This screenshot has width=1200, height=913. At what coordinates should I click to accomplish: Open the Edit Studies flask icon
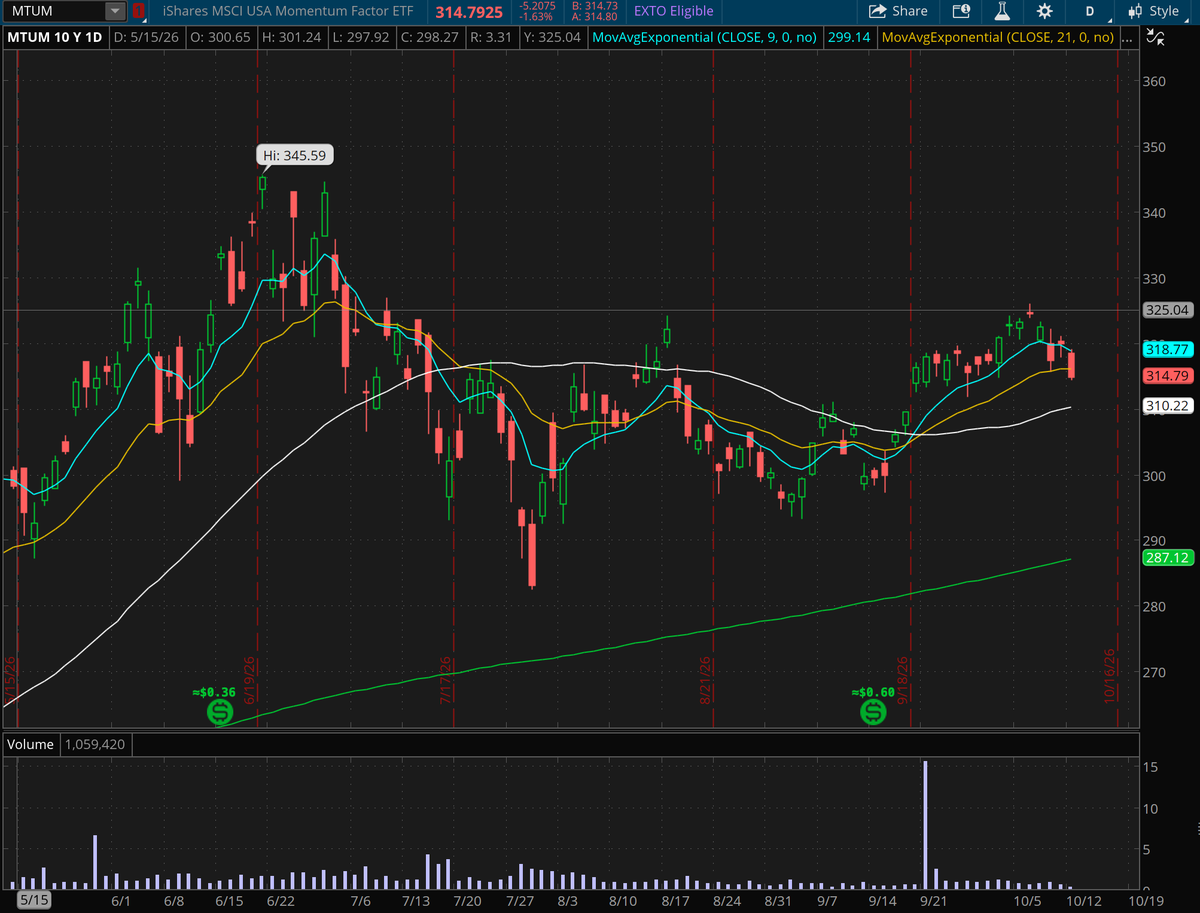coord(1001,11)
